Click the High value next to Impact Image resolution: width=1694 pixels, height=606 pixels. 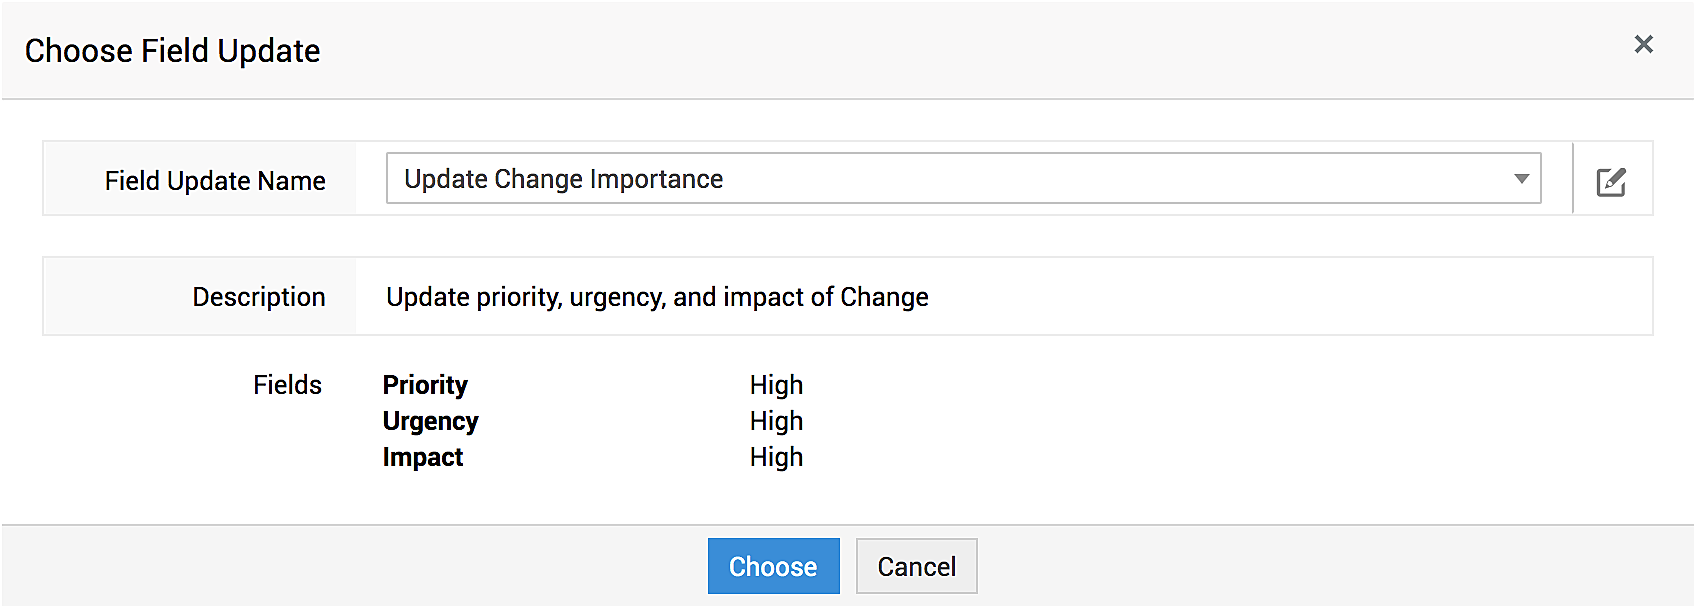point(776,457)
